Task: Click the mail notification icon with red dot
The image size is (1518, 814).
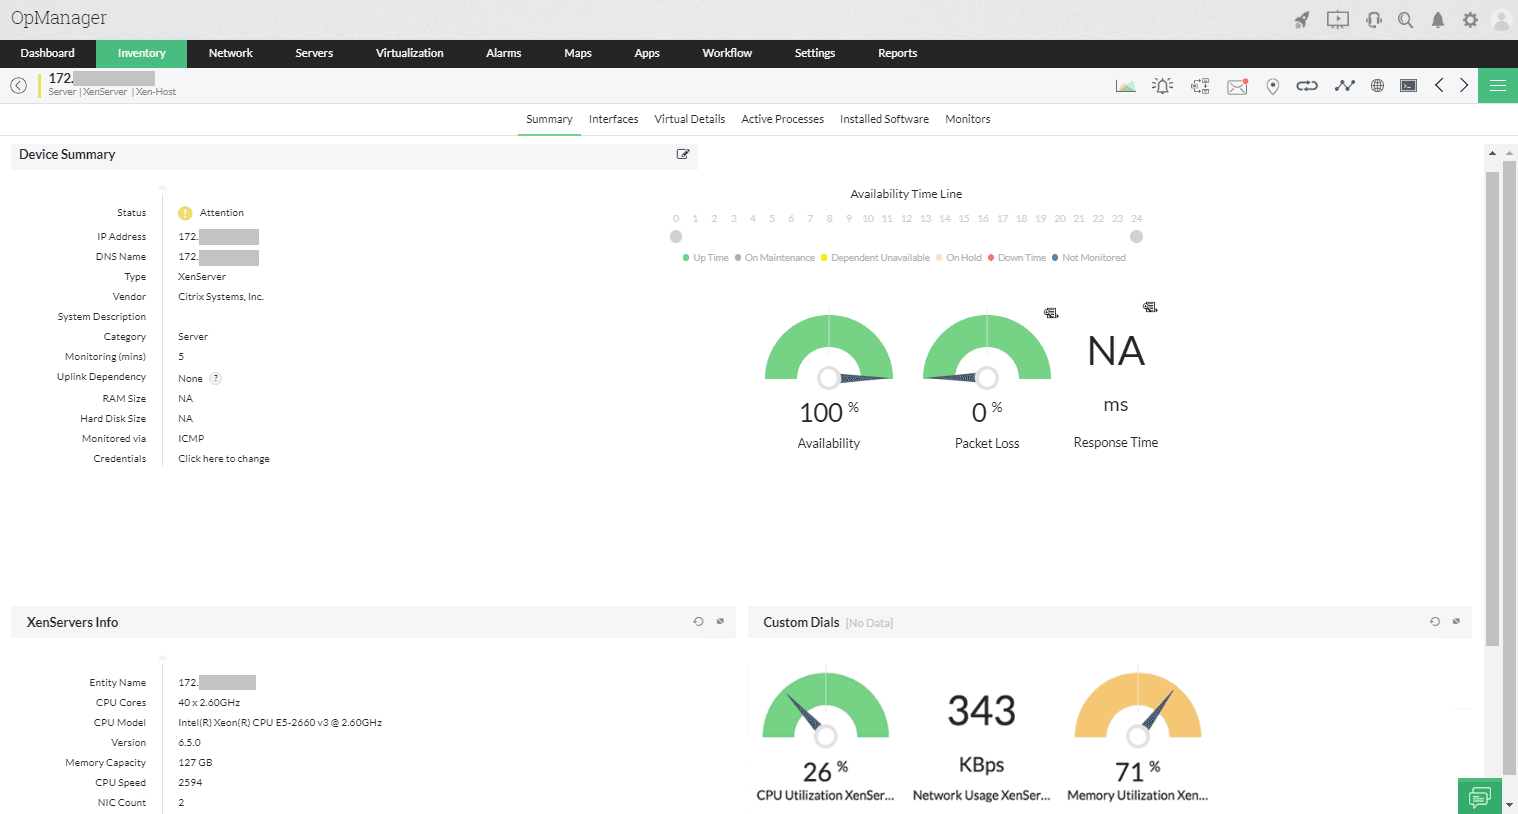Action: pos(1237,85)
